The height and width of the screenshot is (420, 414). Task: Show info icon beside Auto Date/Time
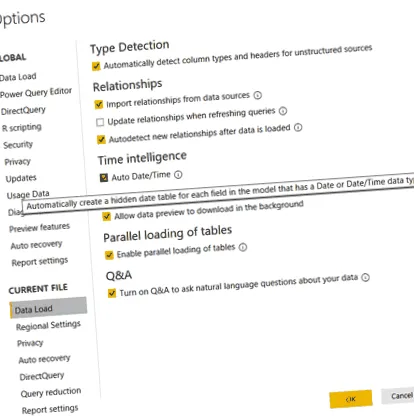coord(179,174)
